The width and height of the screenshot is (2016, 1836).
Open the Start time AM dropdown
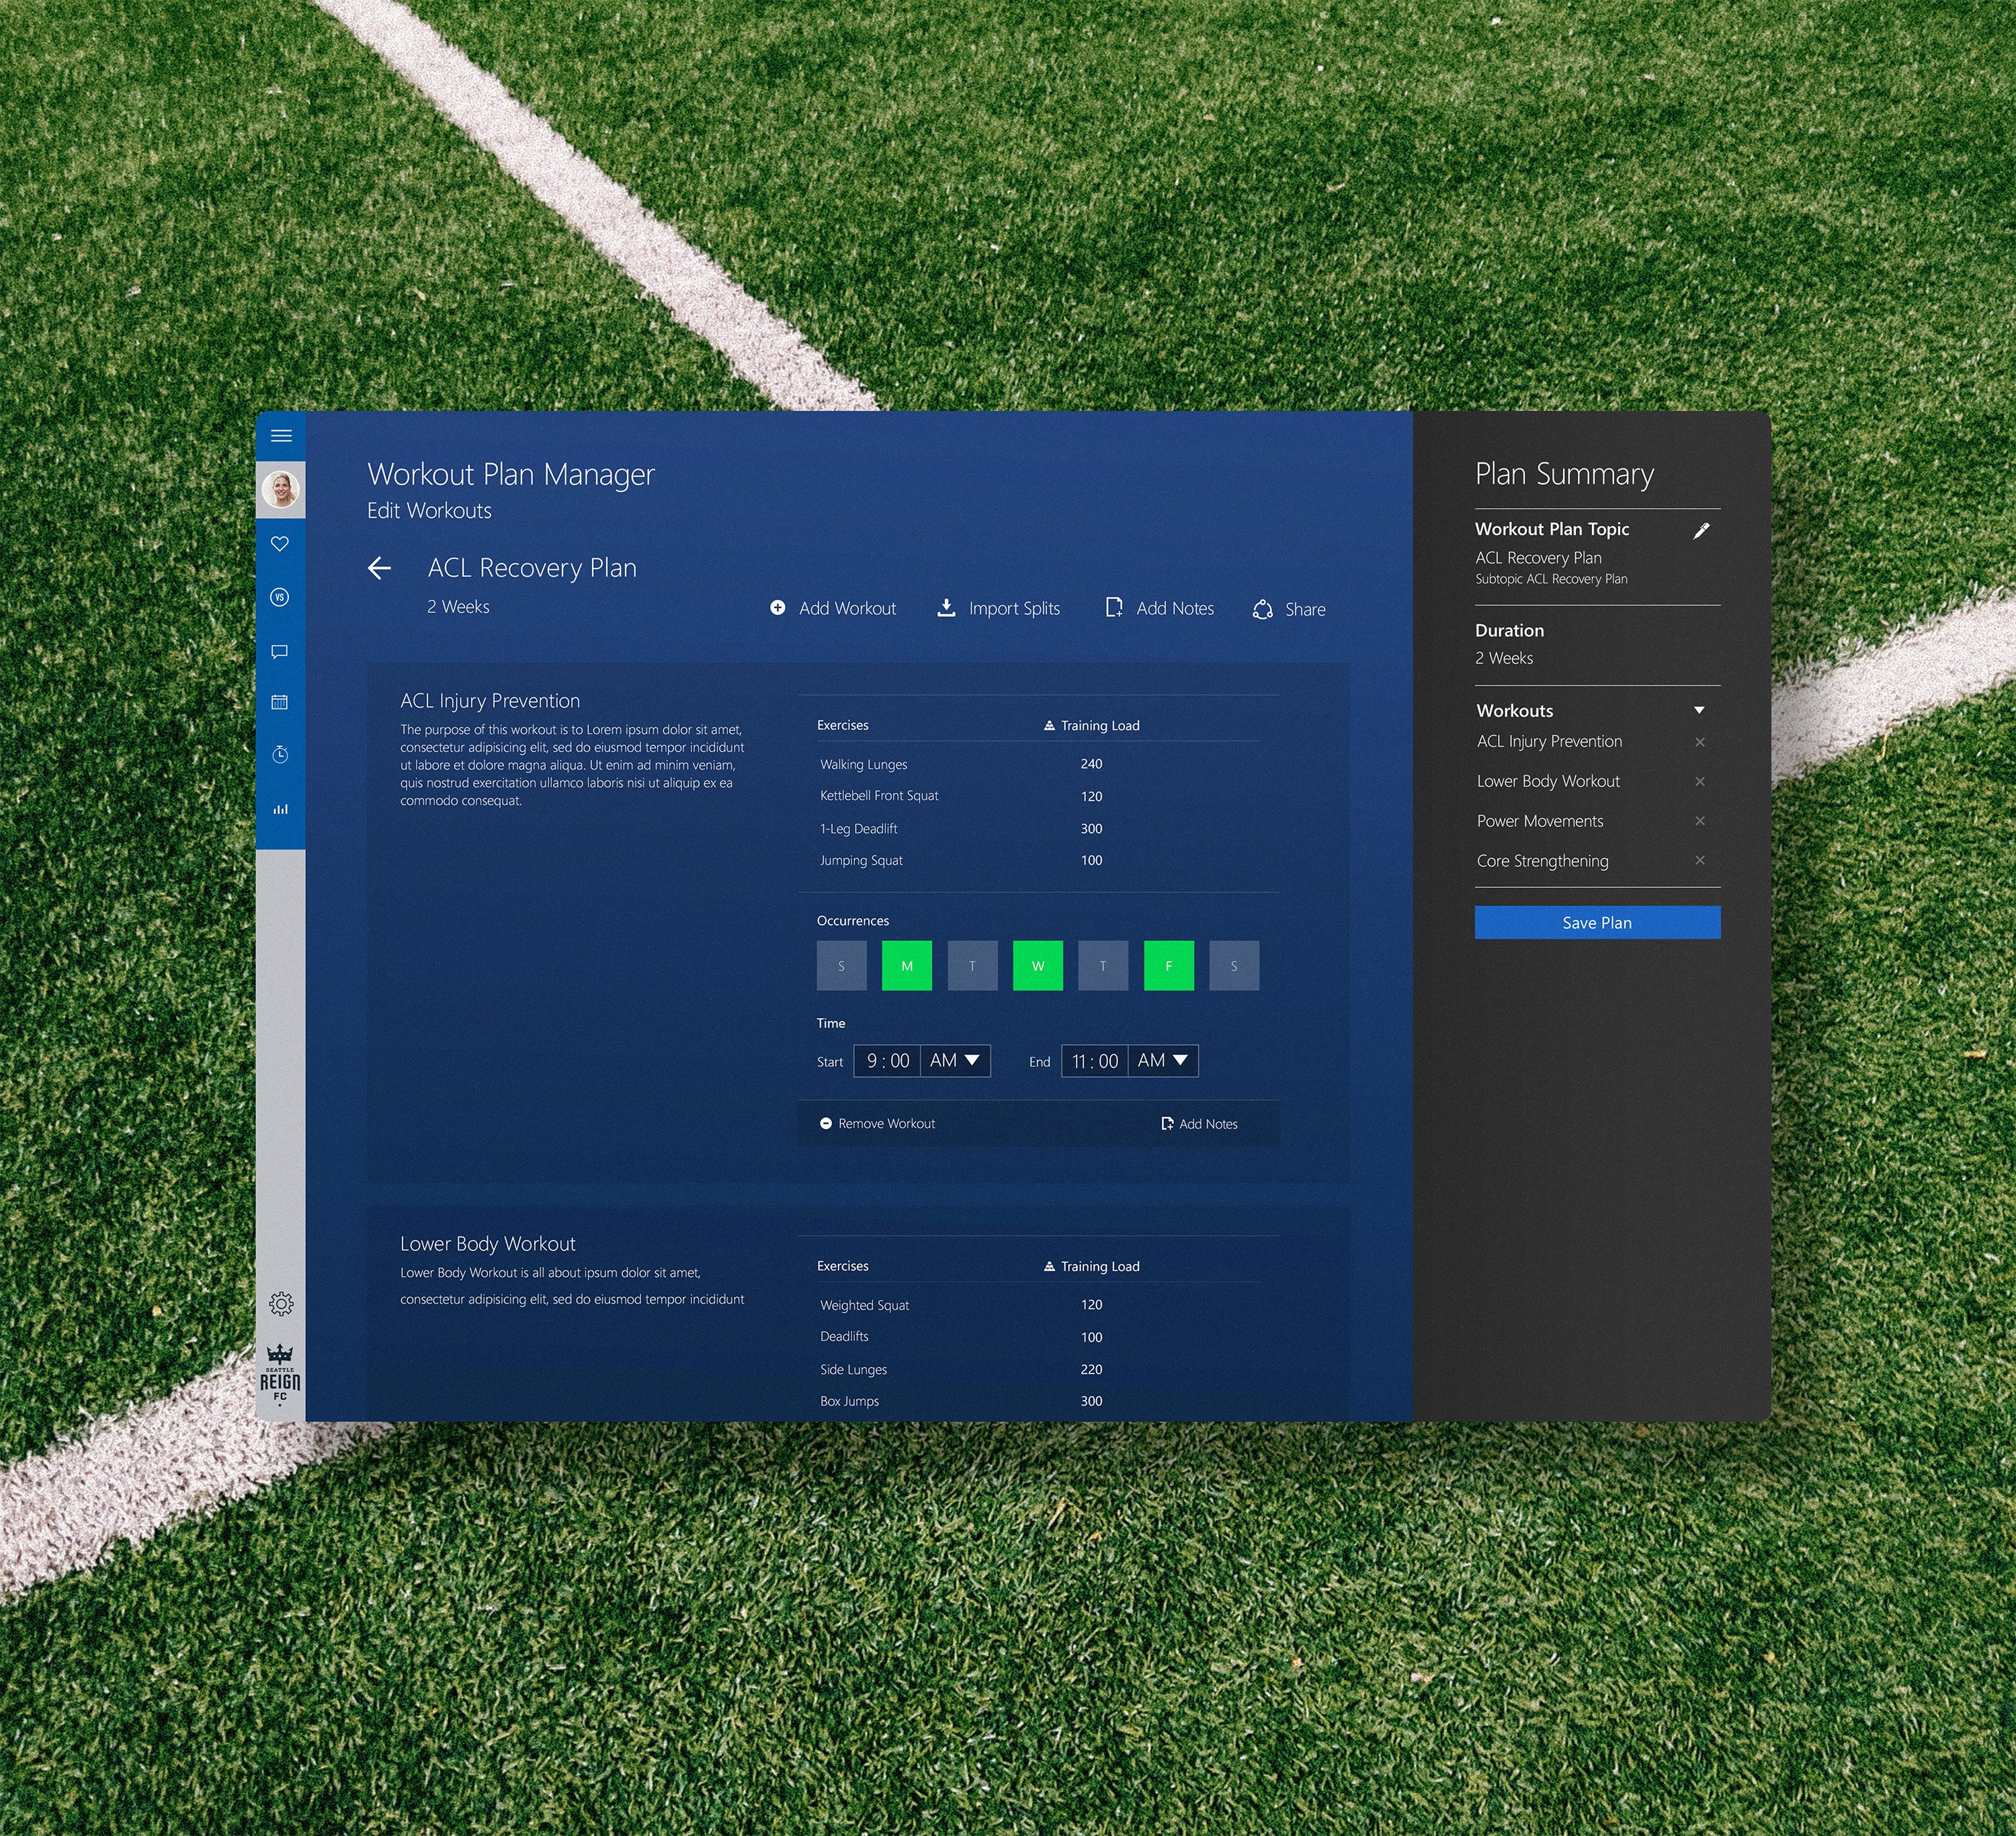pyautogui.click(x=955, y=1060)
